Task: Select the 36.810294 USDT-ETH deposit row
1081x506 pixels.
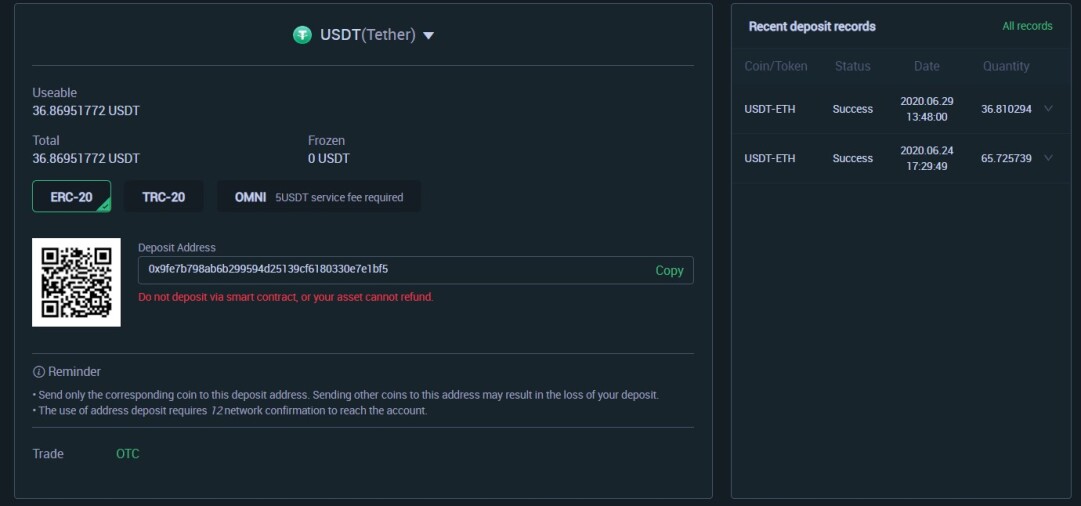Action: (x=901, y=109)
